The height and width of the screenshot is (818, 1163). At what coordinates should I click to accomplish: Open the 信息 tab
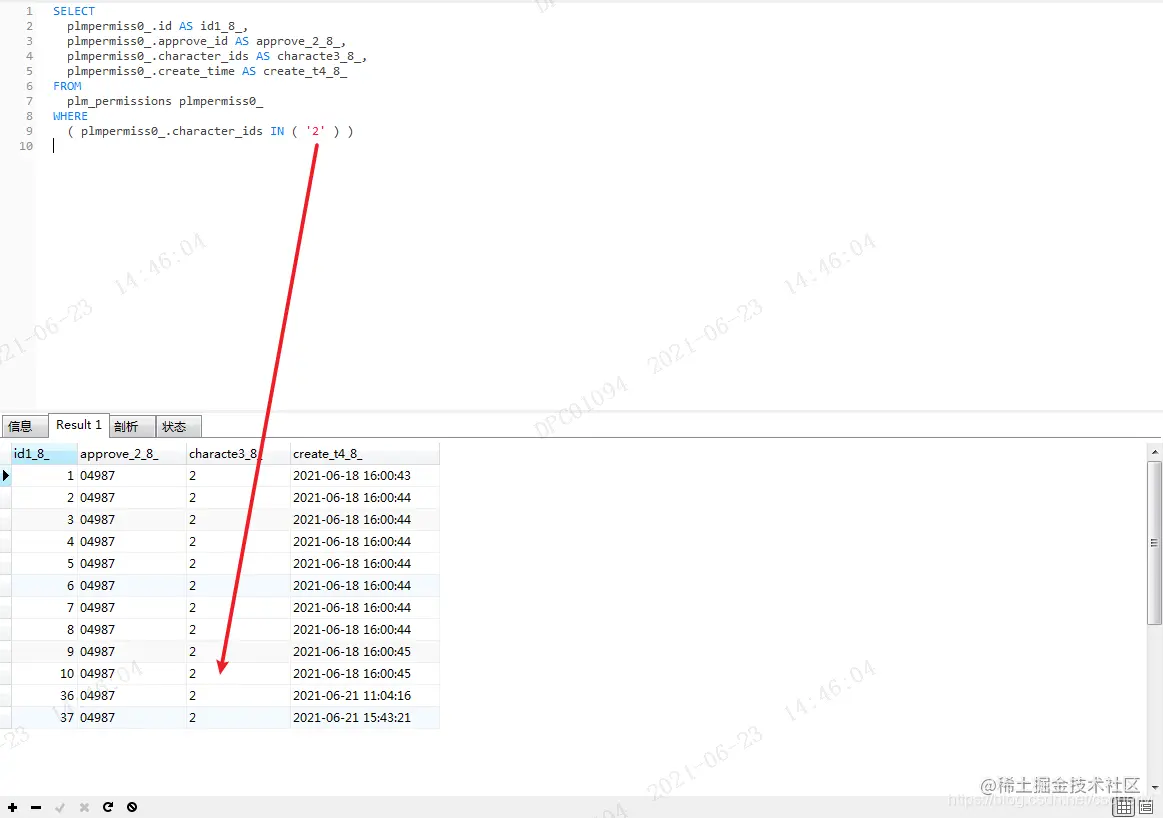[24, 426]
